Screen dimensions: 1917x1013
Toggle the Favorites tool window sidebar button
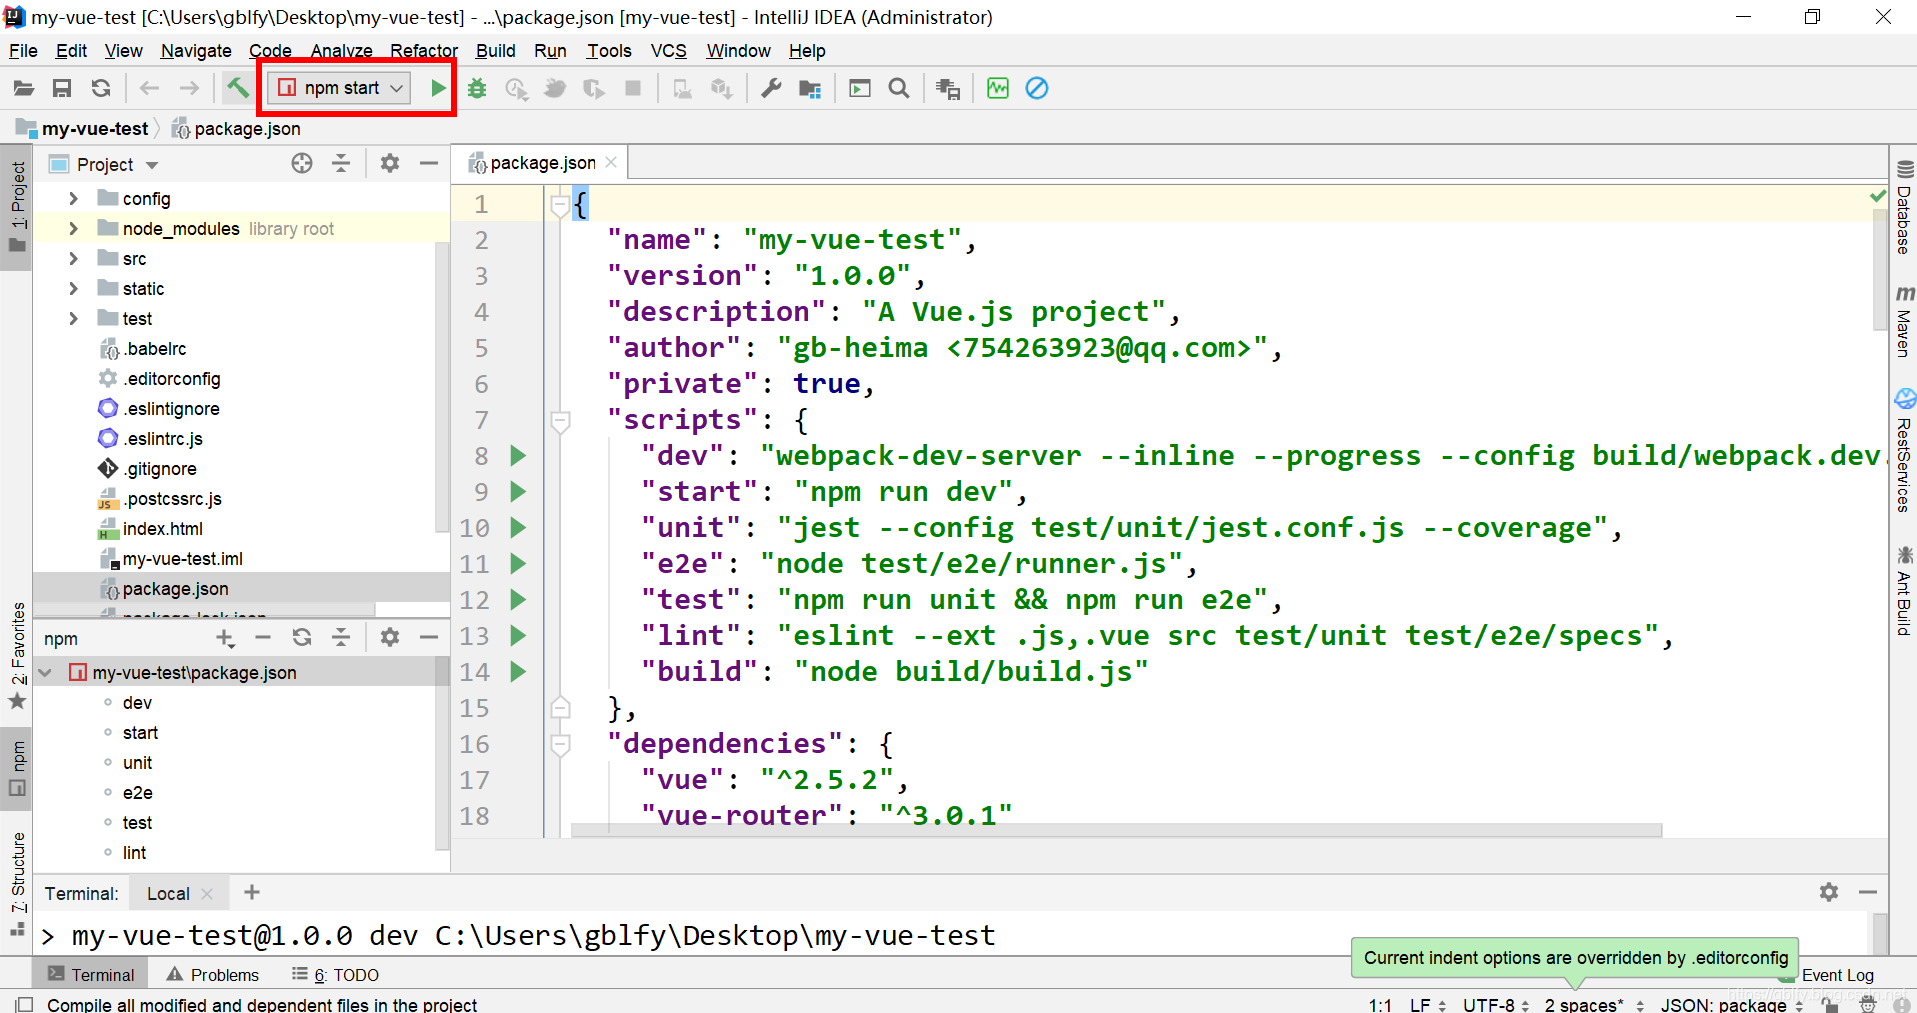(x=17, y=655)
